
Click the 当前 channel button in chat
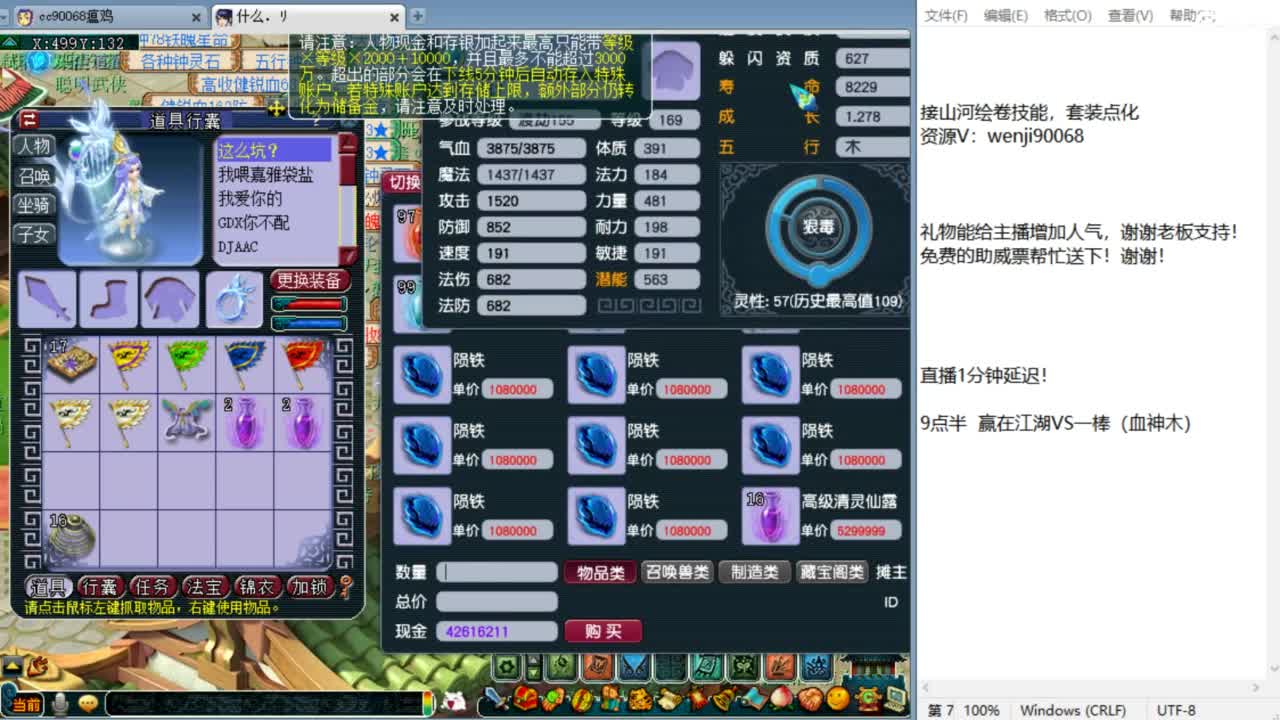click(27, 705)
